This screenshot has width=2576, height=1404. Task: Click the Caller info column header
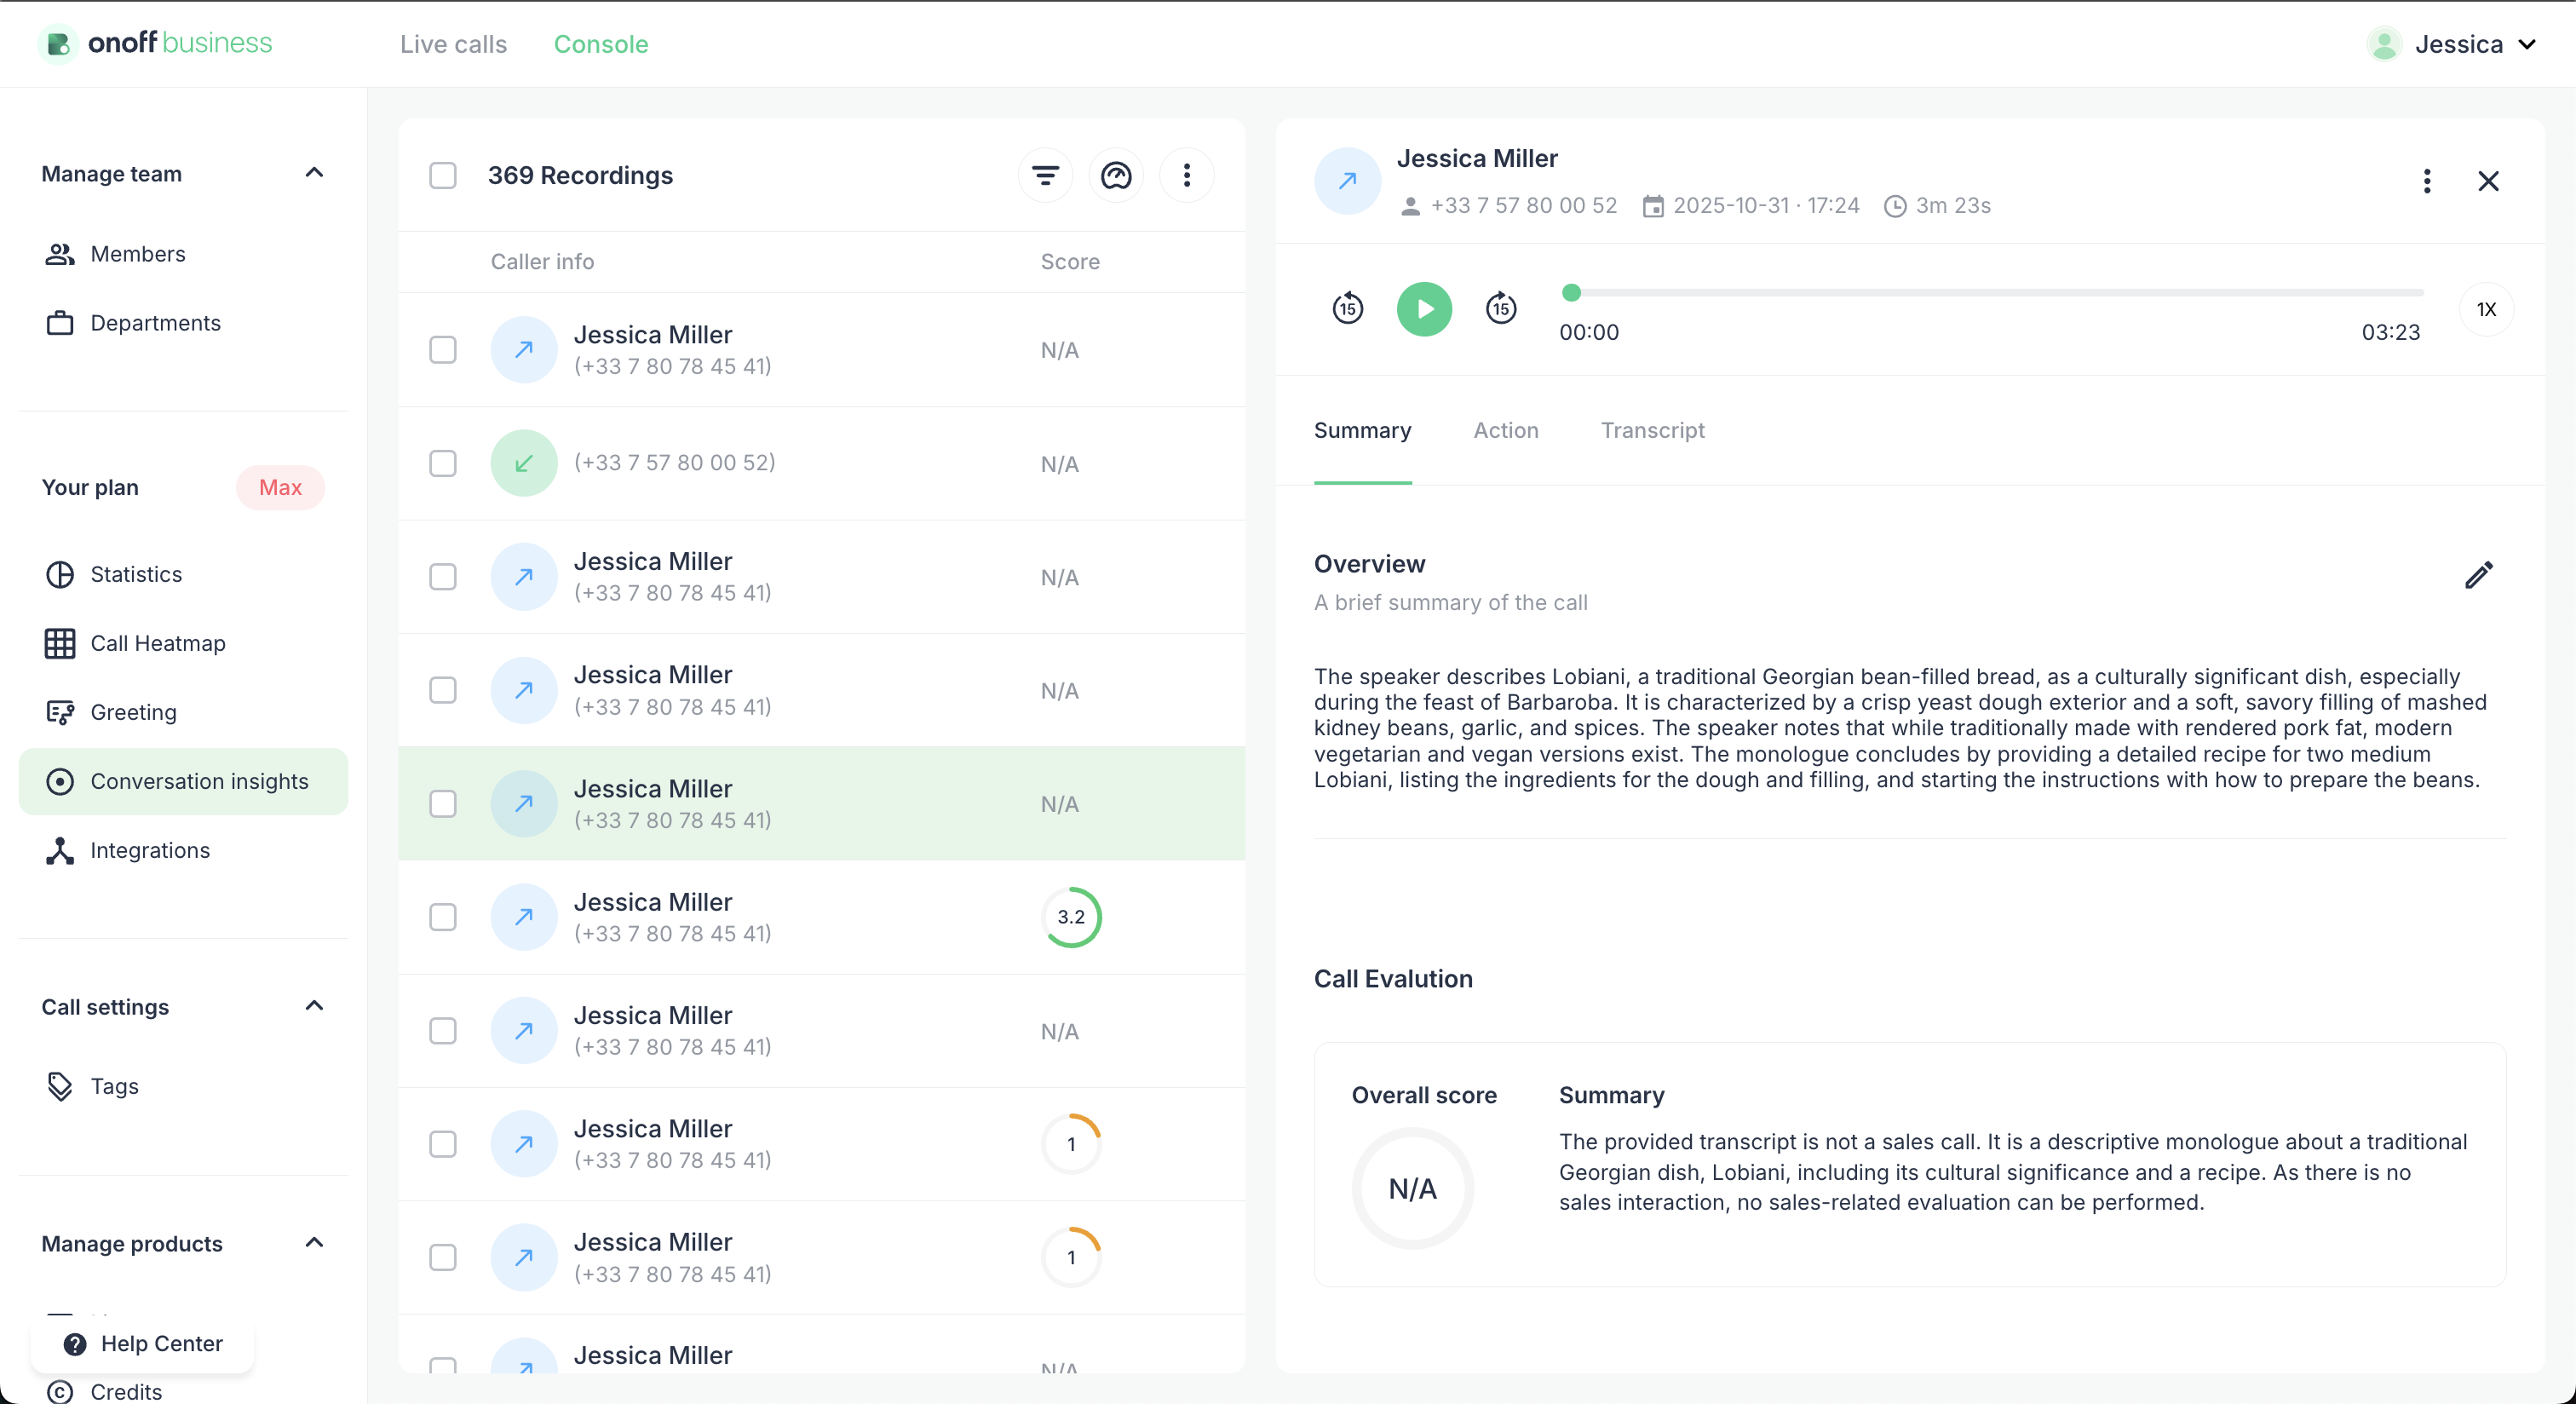click(x=542, y=262)
